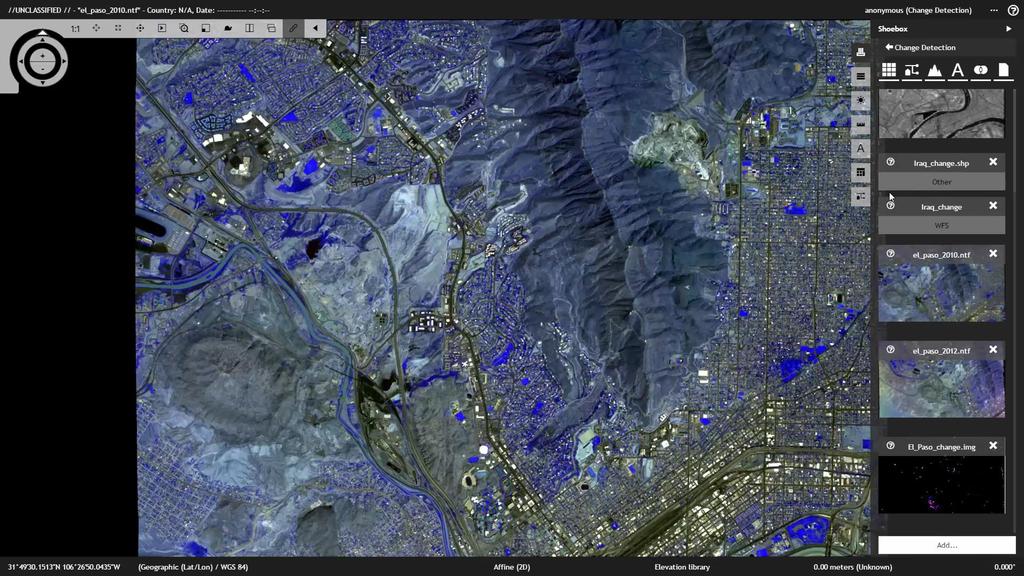1024x576 pixels.
Task: Open the El_Paso_change.img thumbnail
Action: [941, 485]
